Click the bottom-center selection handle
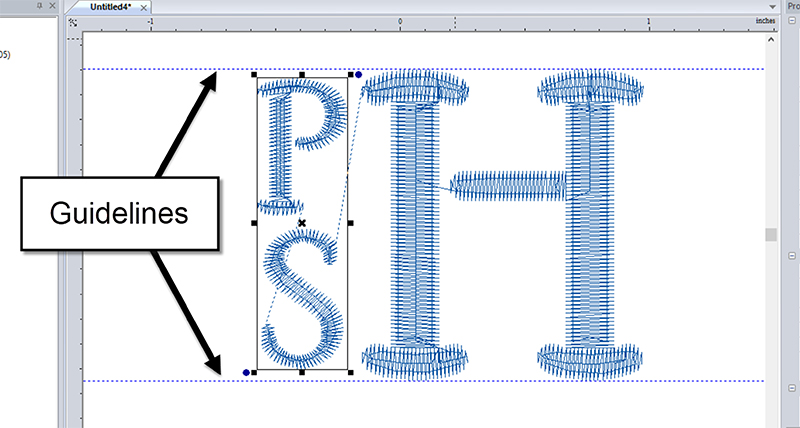The height and width of the screenshot is (428, 800). pos(302,372)
